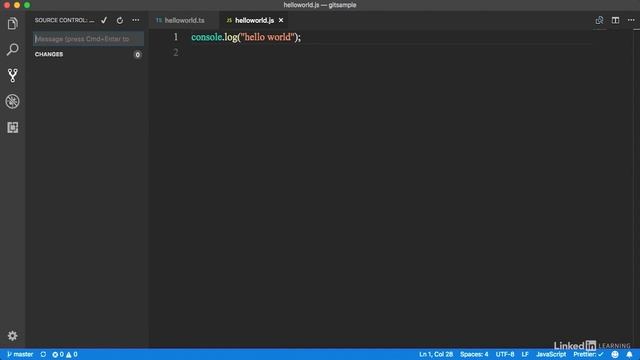Open editor more actions menu
Image resolution: width=640 pixels, height=360 pixels.
click(x=631, y=20)
